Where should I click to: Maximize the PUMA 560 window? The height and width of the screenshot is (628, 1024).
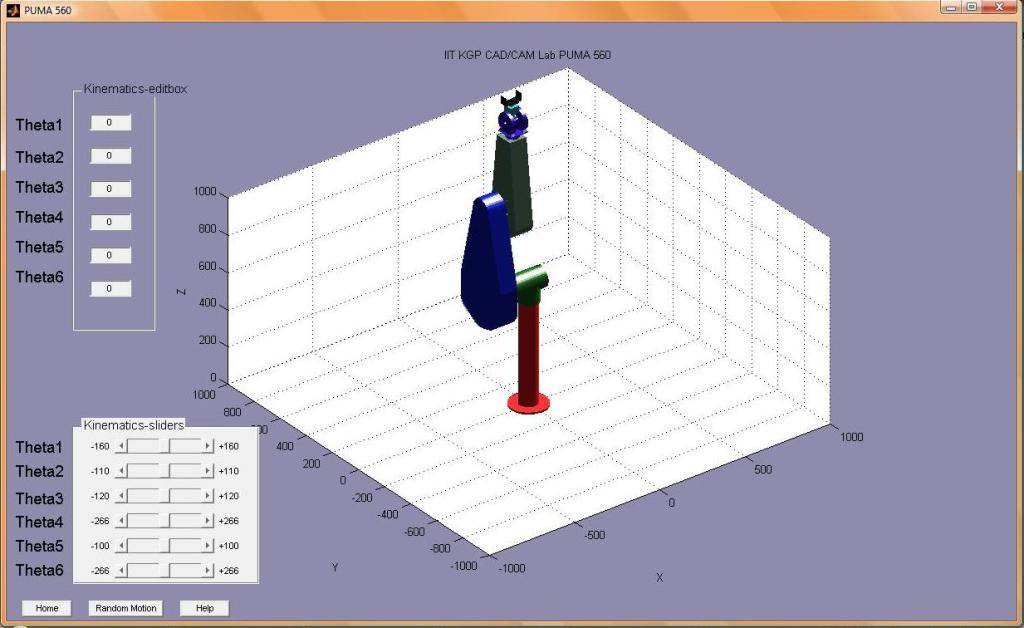972,7
